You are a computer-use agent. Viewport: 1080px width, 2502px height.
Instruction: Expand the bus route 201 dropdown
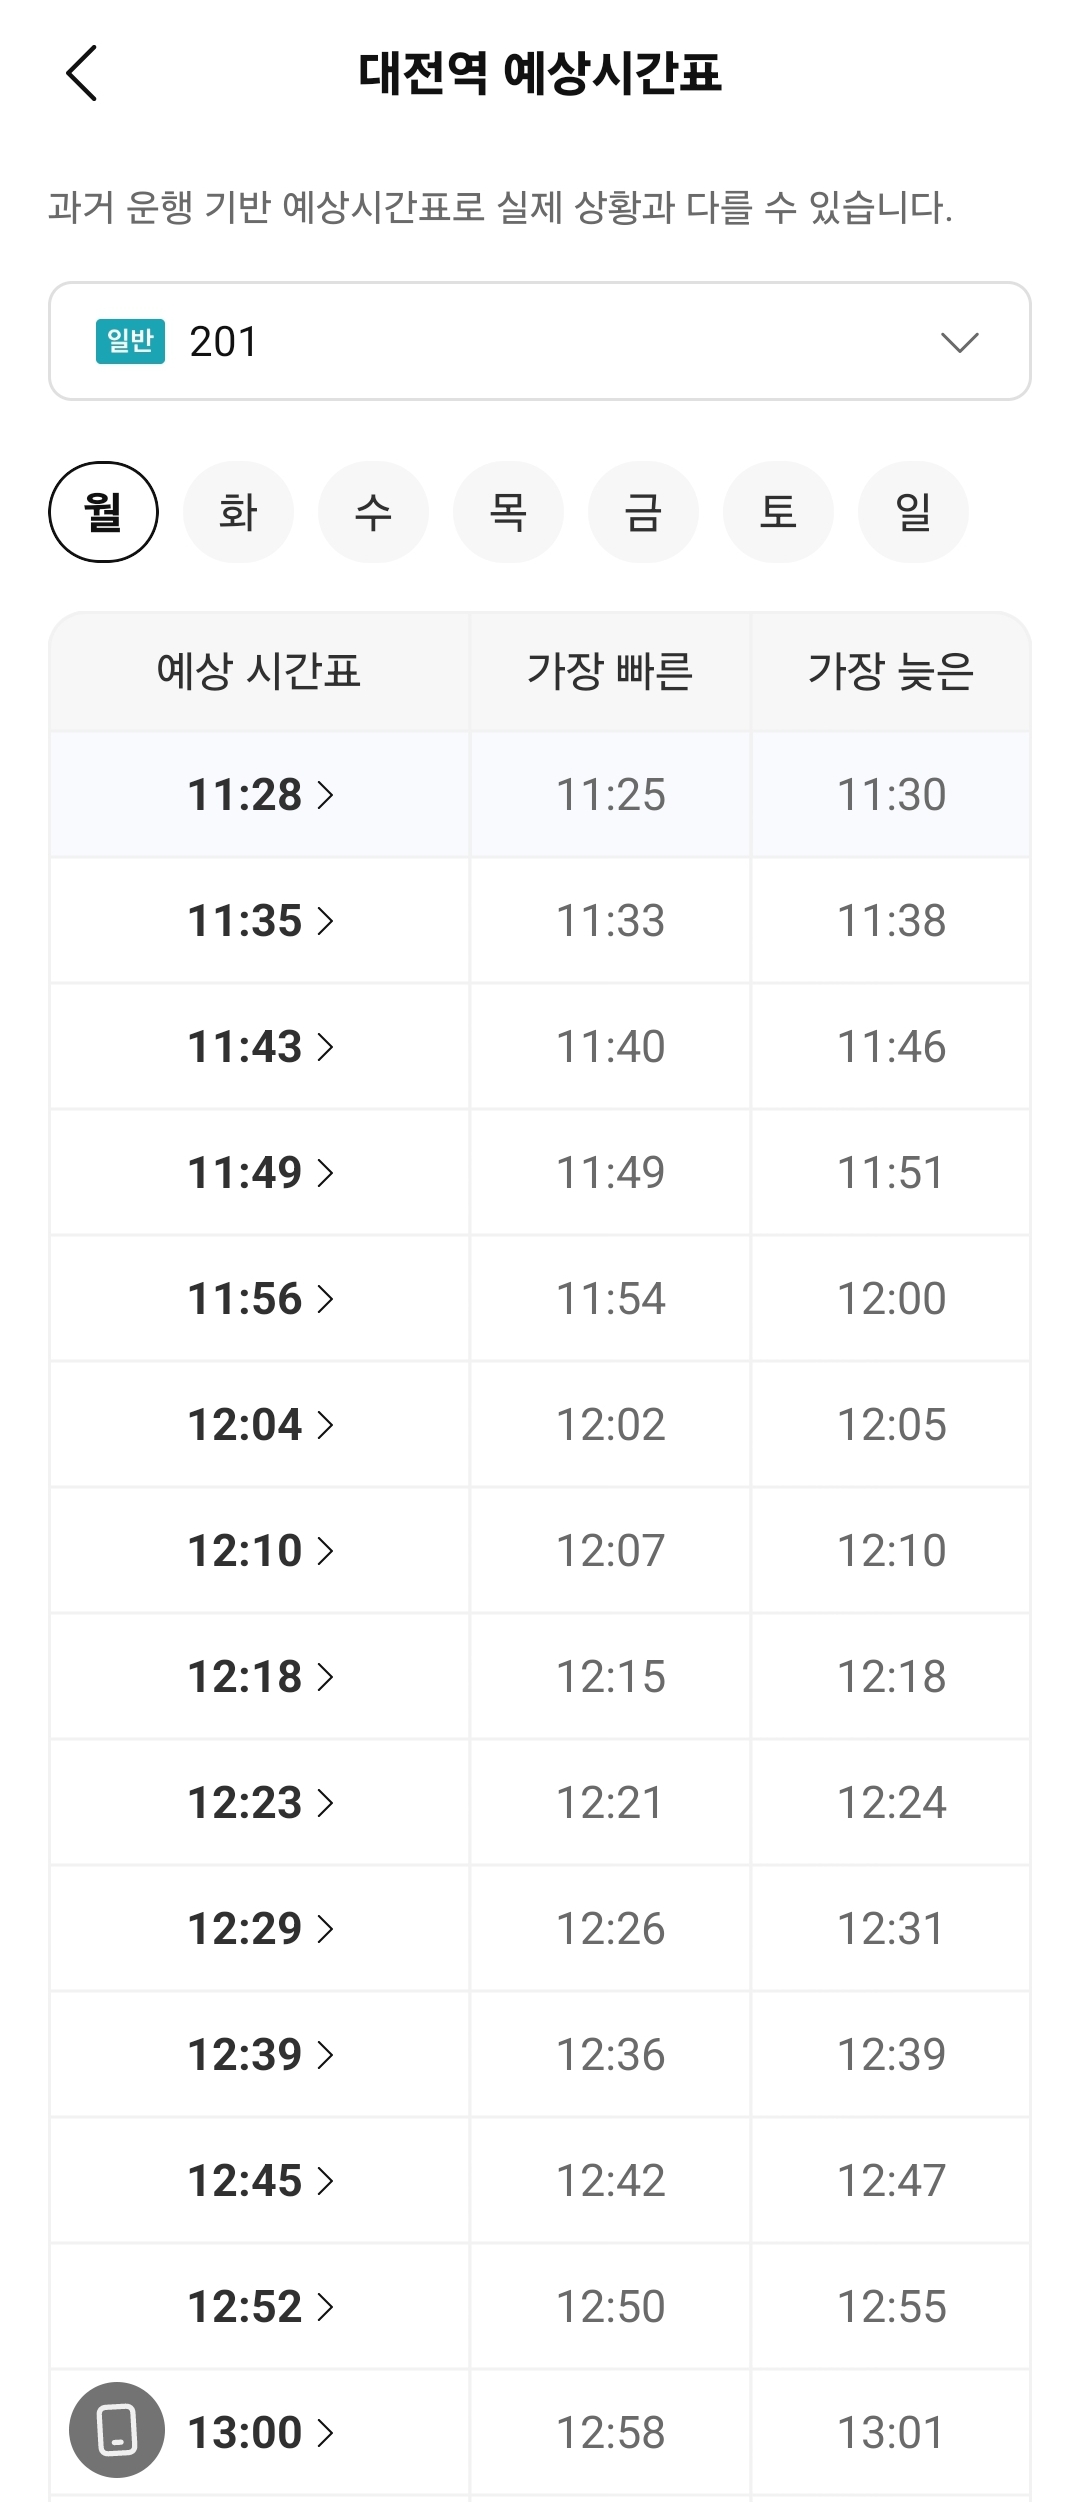click(540, 341)
